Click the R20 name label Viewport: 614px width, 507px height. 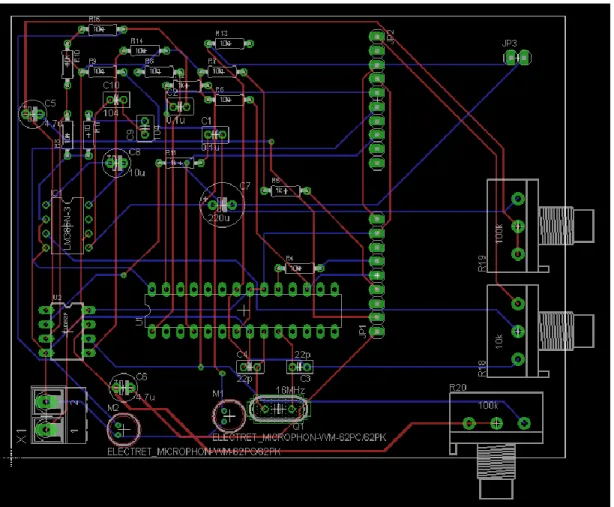coord(458,388)
